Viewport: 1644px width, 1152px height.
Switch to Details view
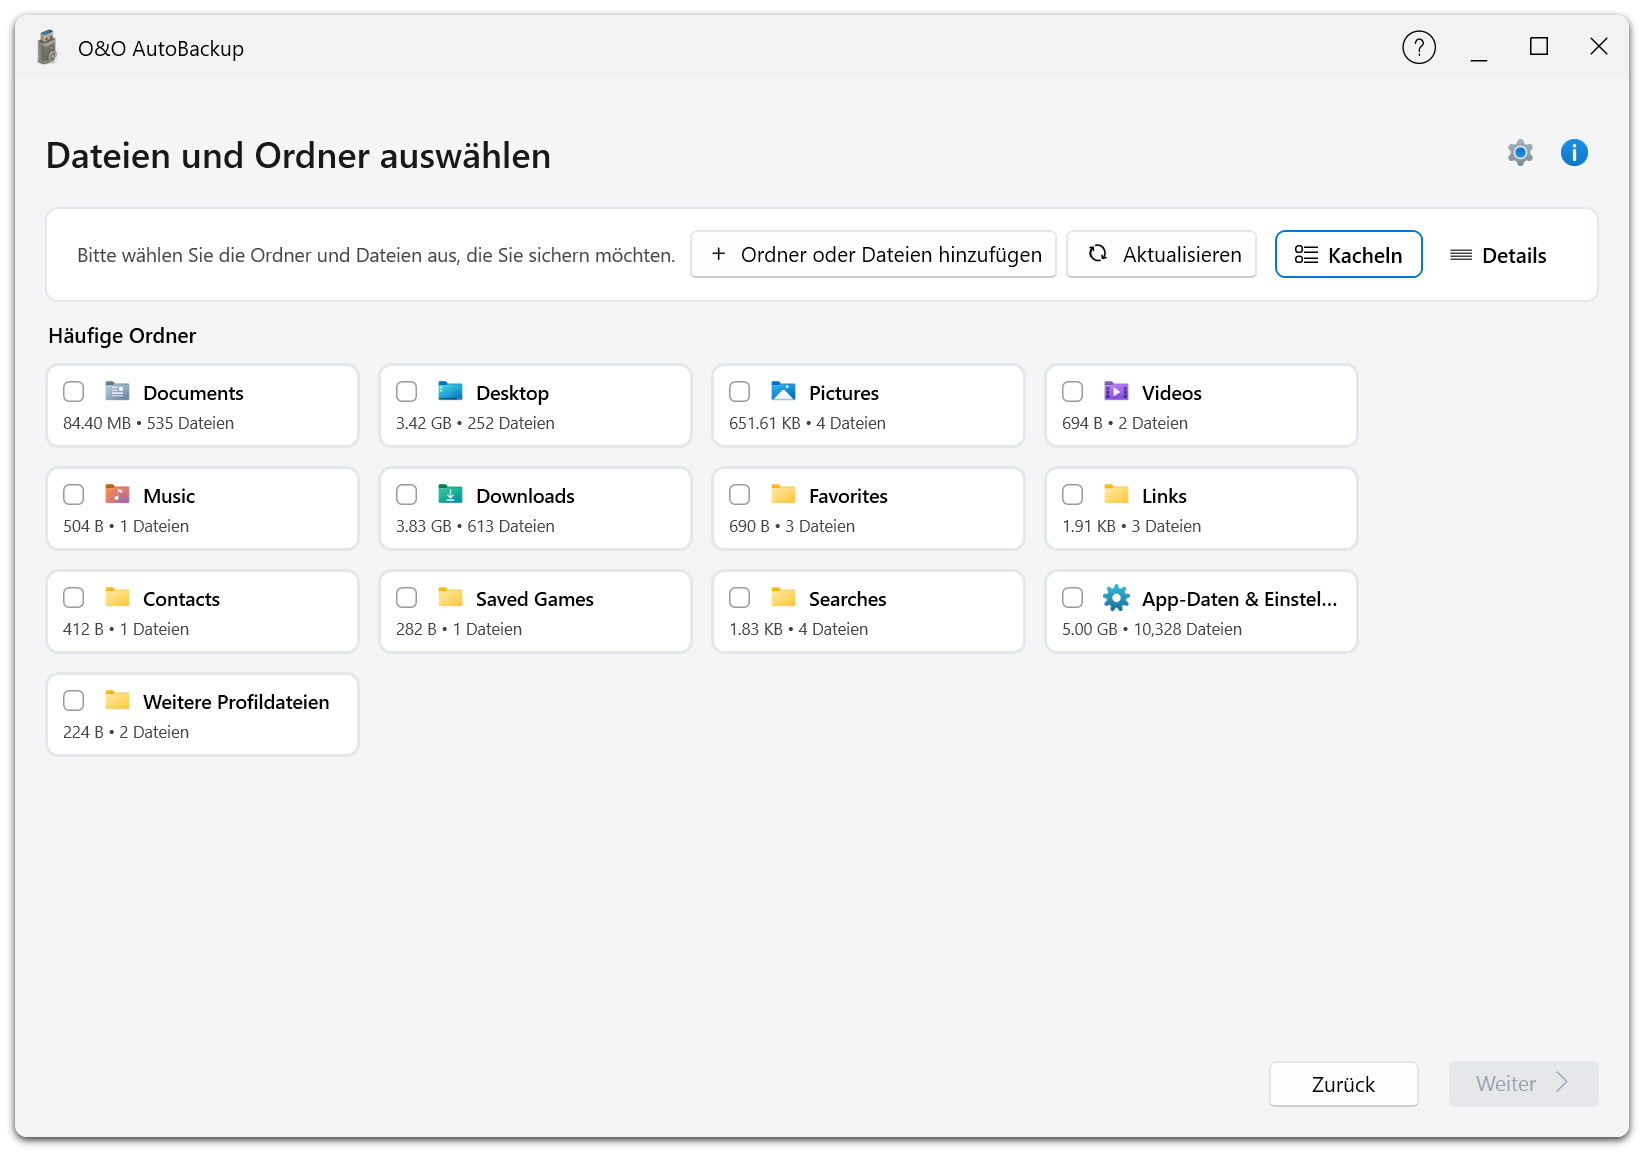(1498, 255)
